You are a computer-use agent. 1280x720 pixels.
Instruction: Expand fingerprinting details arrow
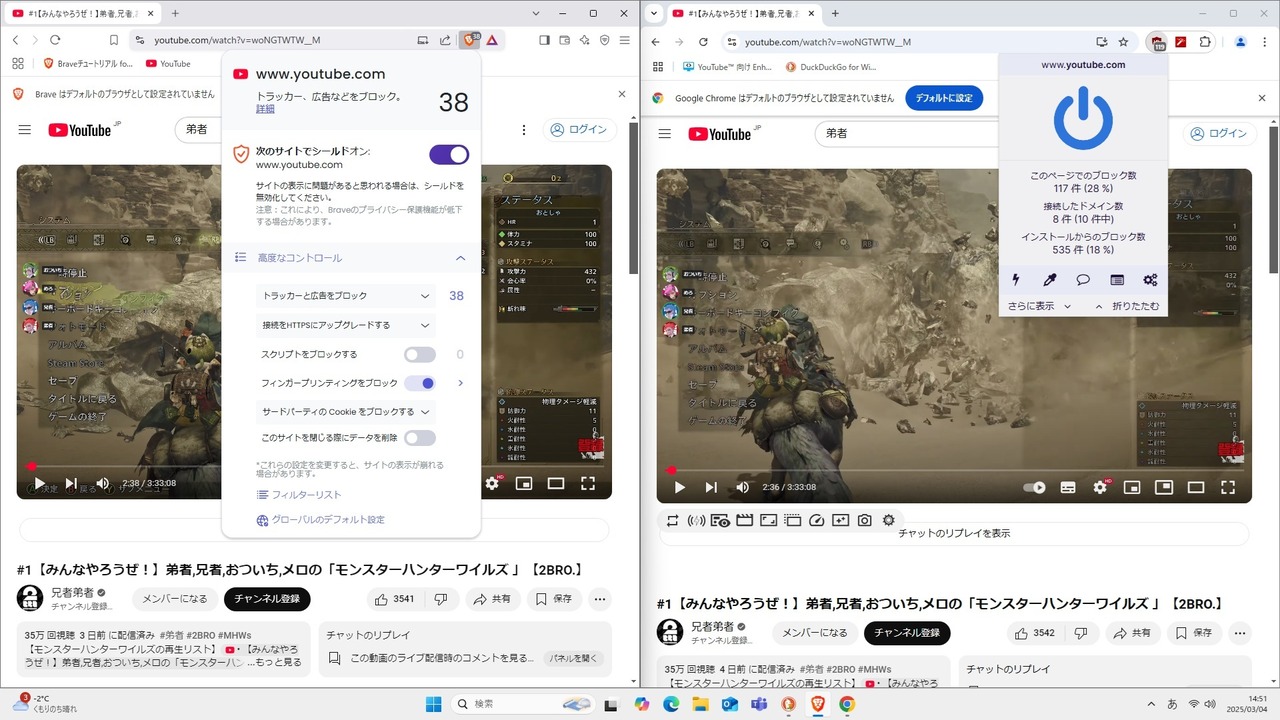460,383
